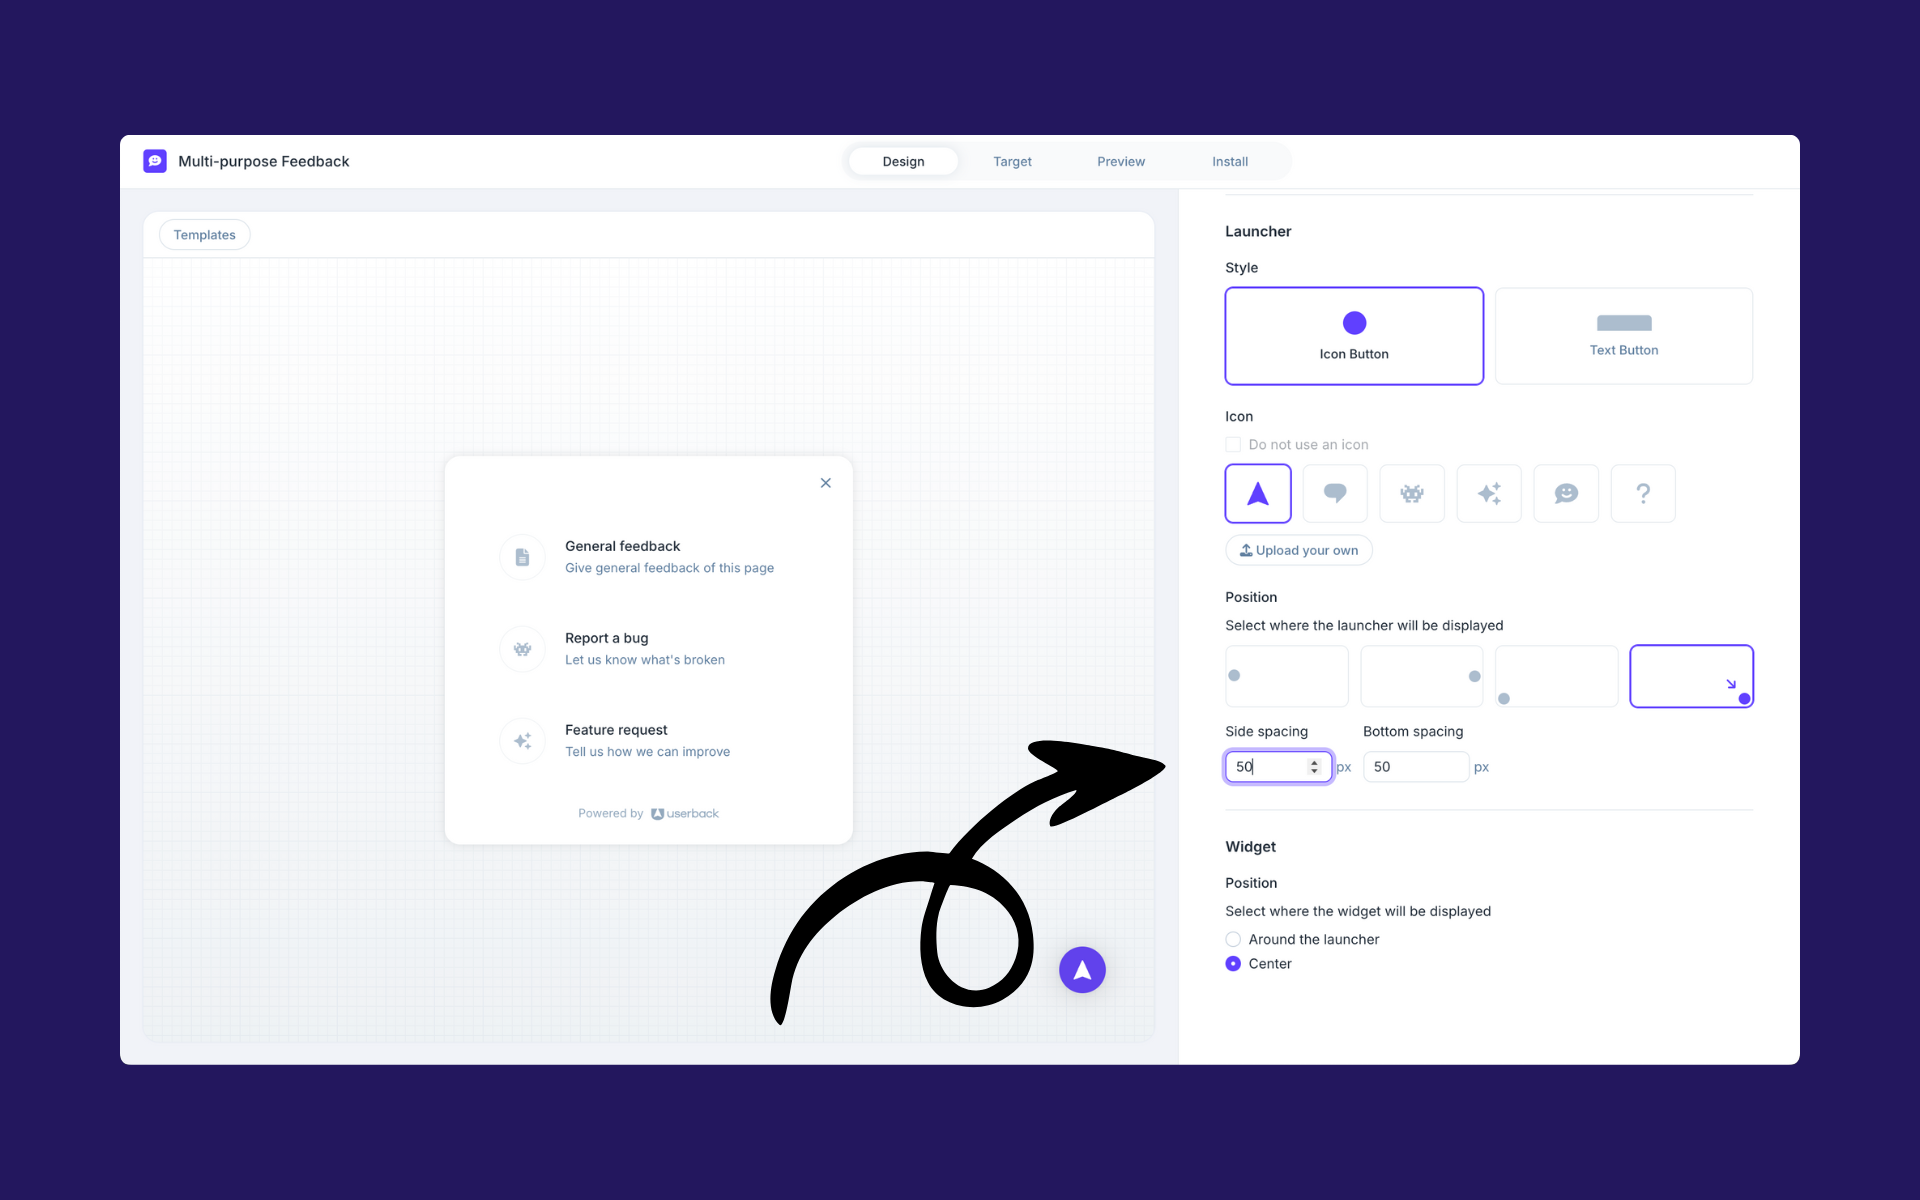Select the speech bubble feedback icon
This screenshot has width=1920, height=1200.
click(x=1334, y=492)
